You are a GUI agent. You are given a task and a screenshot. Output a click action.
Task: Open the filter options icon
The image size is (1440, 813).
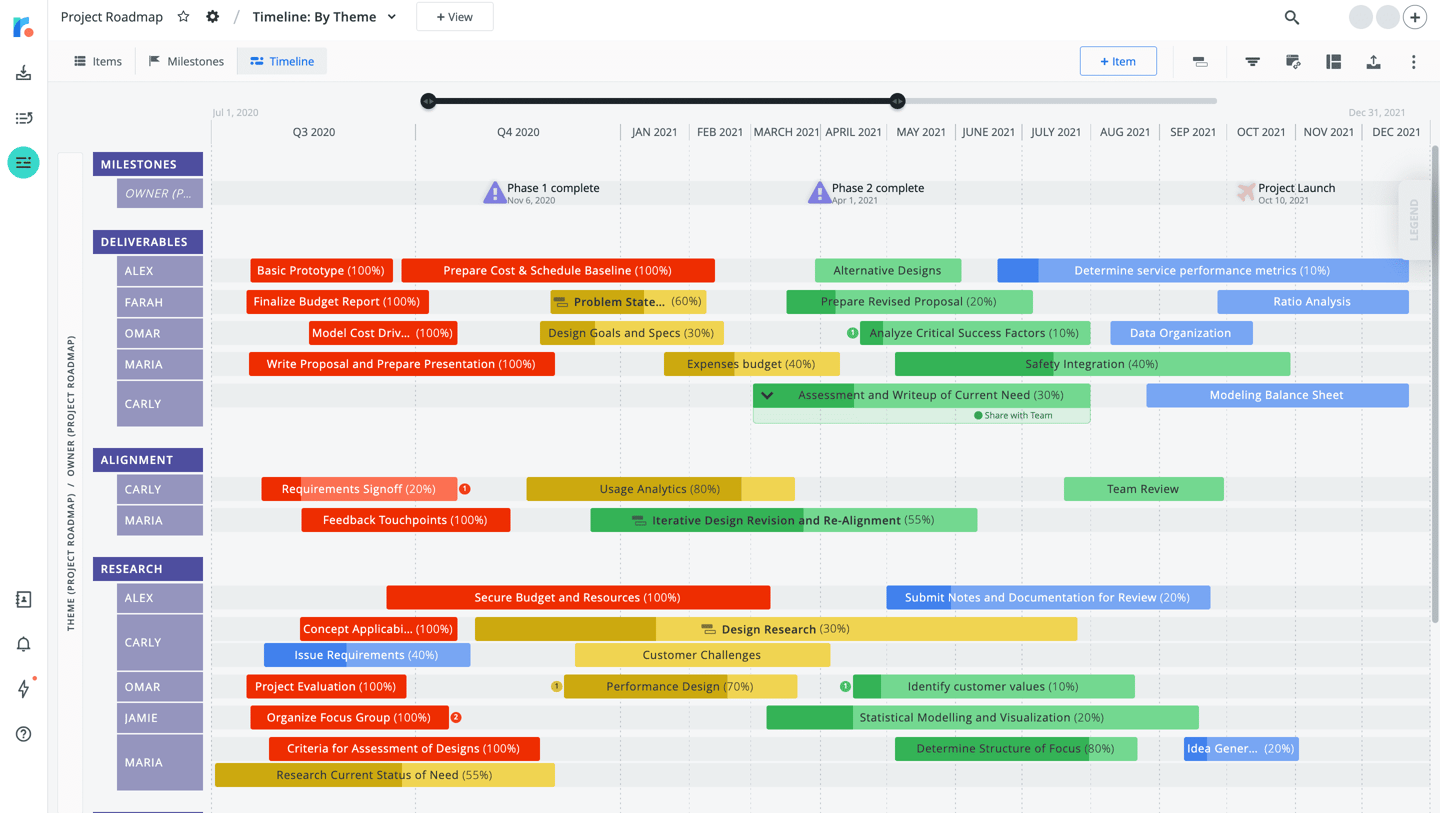[x=1252, y=61]
